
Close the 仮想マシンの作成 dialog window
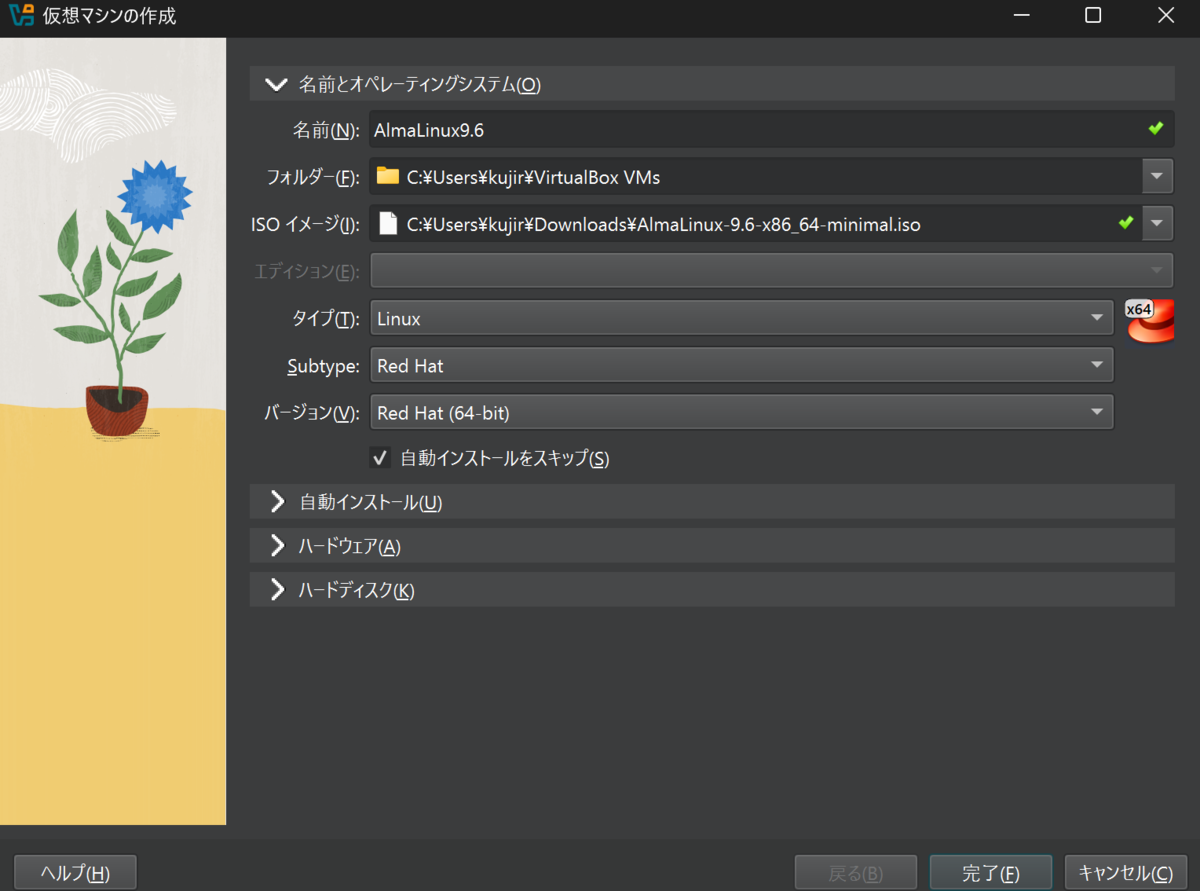1165,15
